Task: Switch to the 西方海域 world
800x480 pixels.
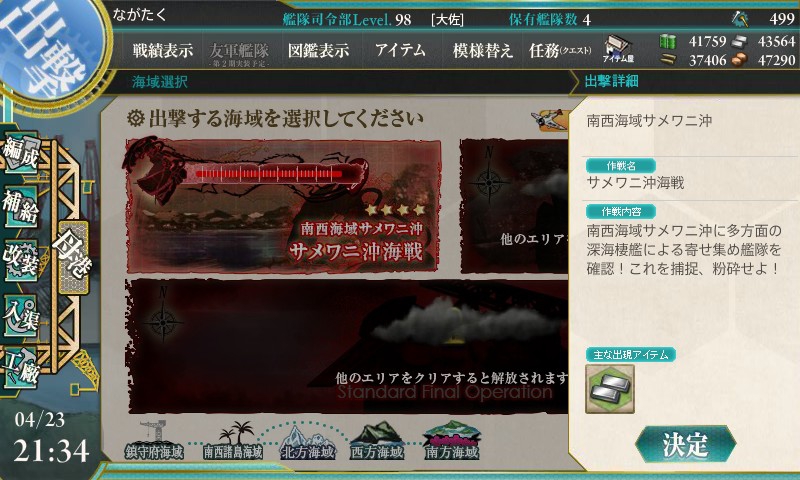Action: [x=377, y=442]
